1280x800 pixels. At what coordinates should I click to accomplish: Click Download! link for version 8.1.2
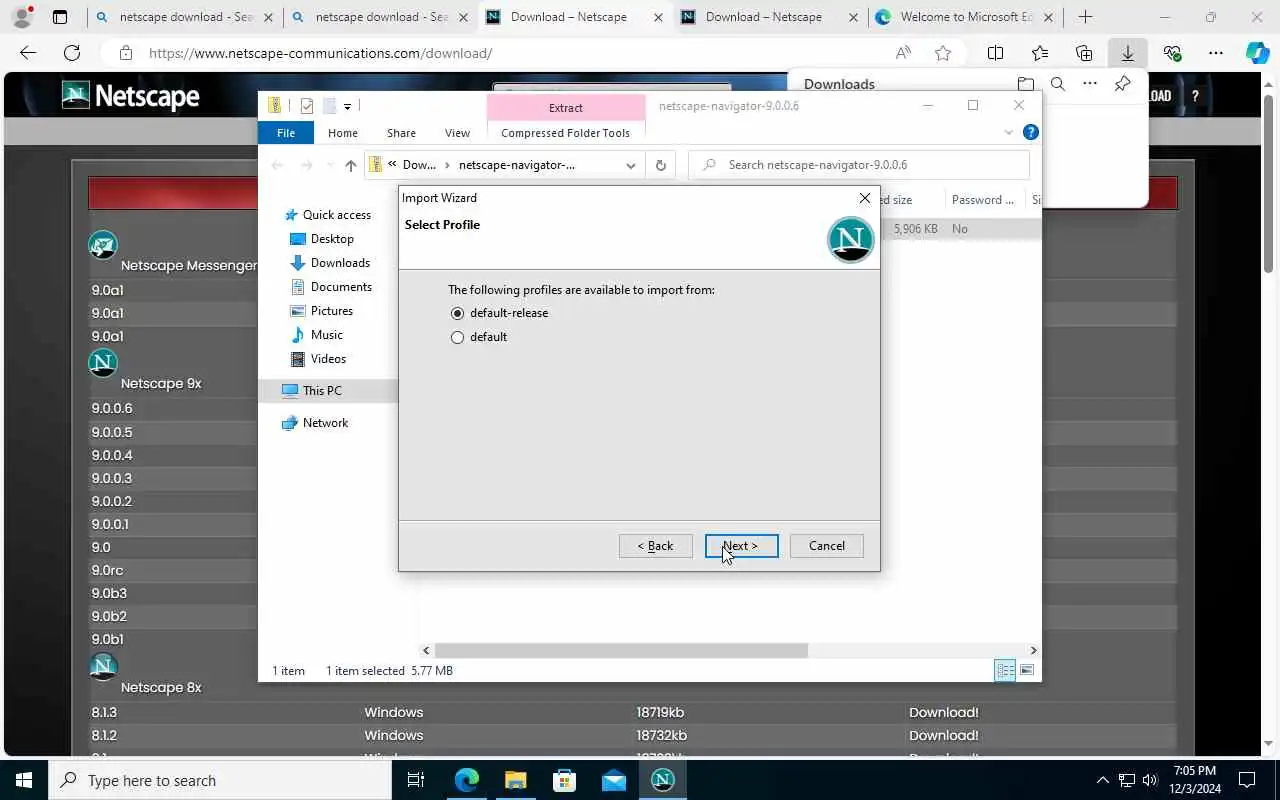click(x=943, y=735)
